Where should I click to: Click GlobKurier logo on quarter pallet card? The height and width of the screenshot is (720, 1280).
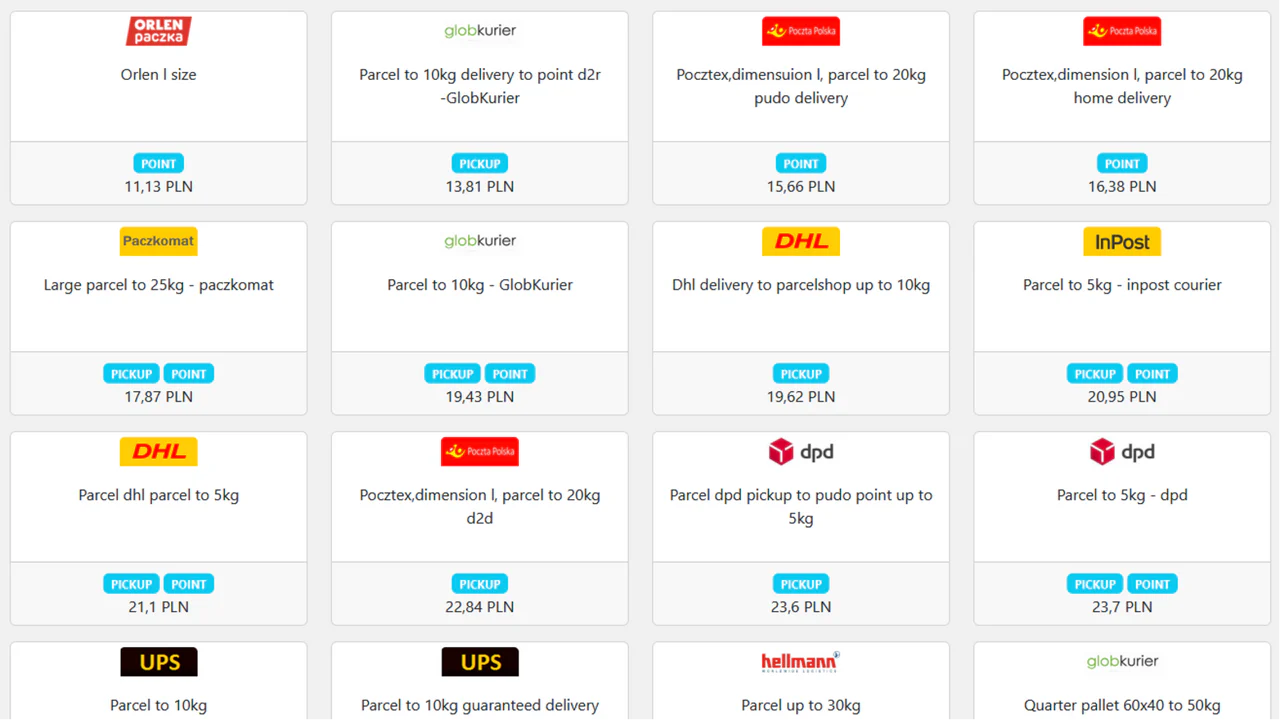[1122, 661]
